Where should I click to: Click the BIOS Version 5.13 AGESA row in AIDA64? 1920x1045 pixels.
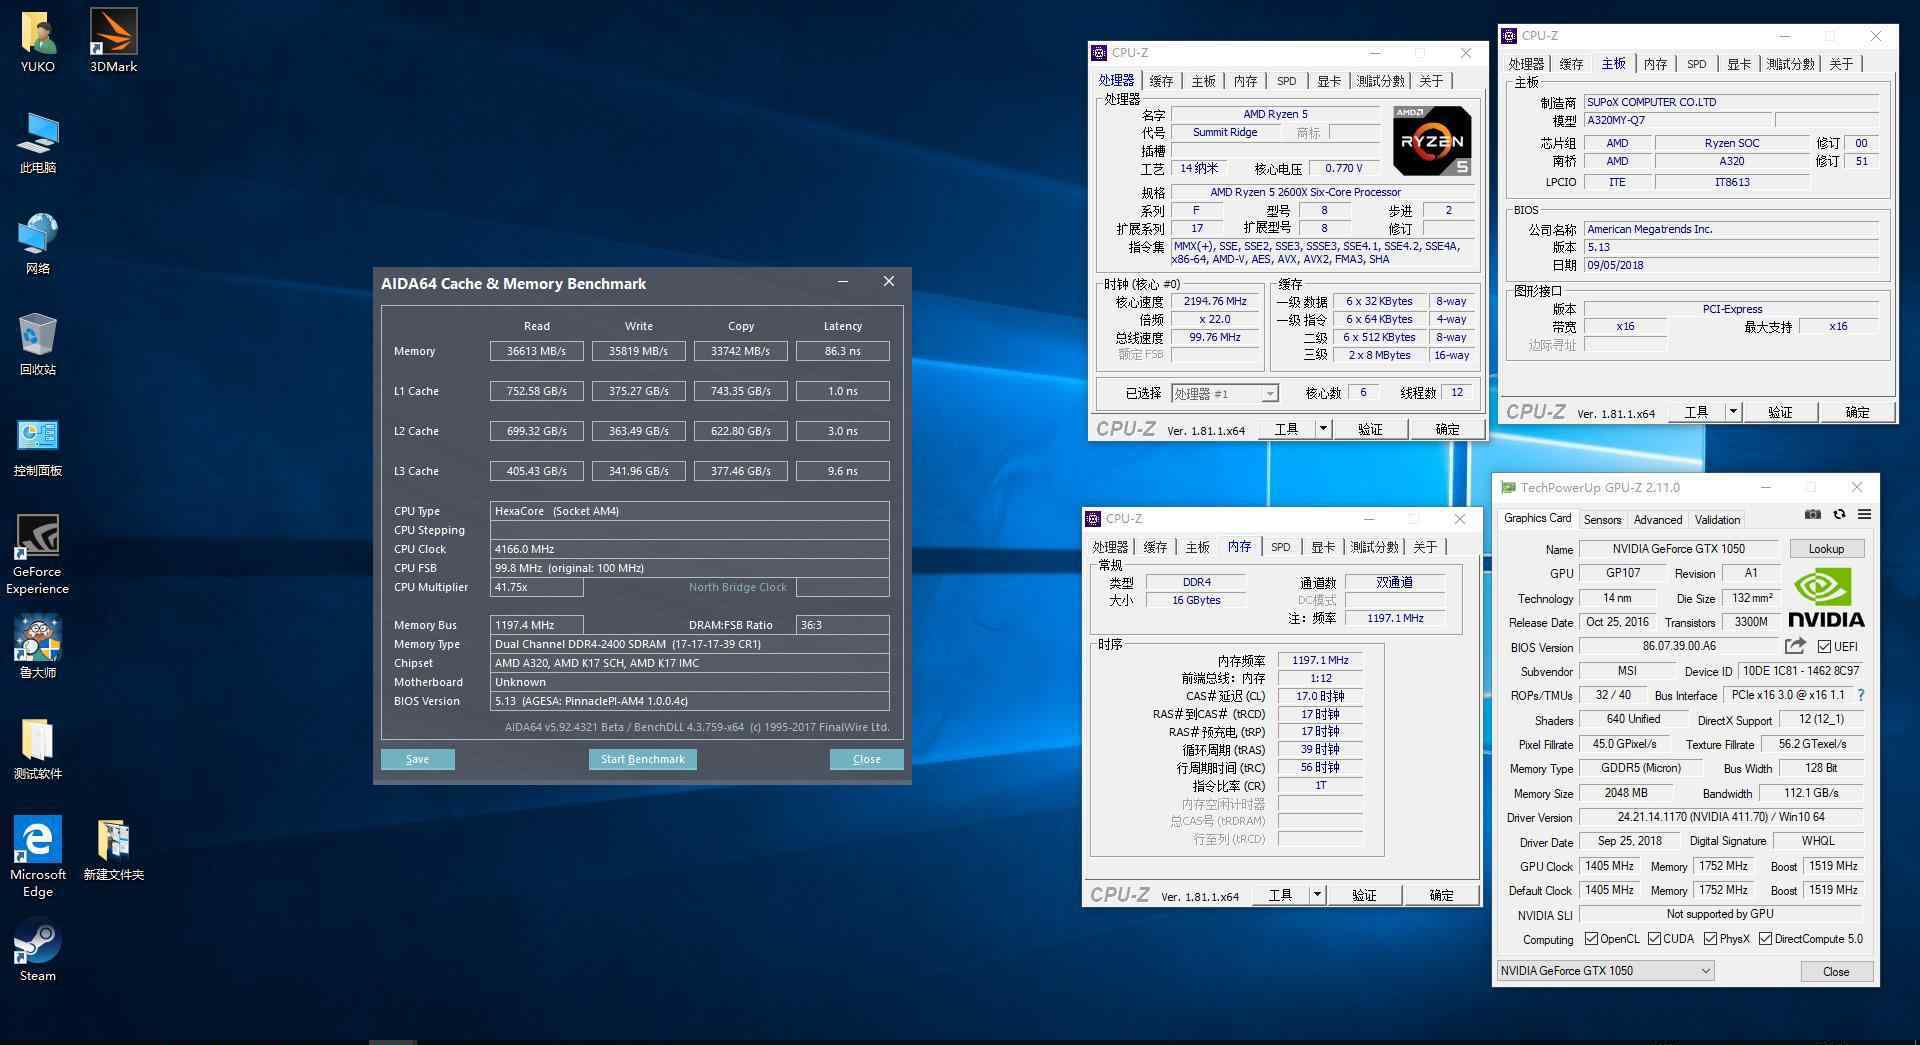[x=690, y=701]
